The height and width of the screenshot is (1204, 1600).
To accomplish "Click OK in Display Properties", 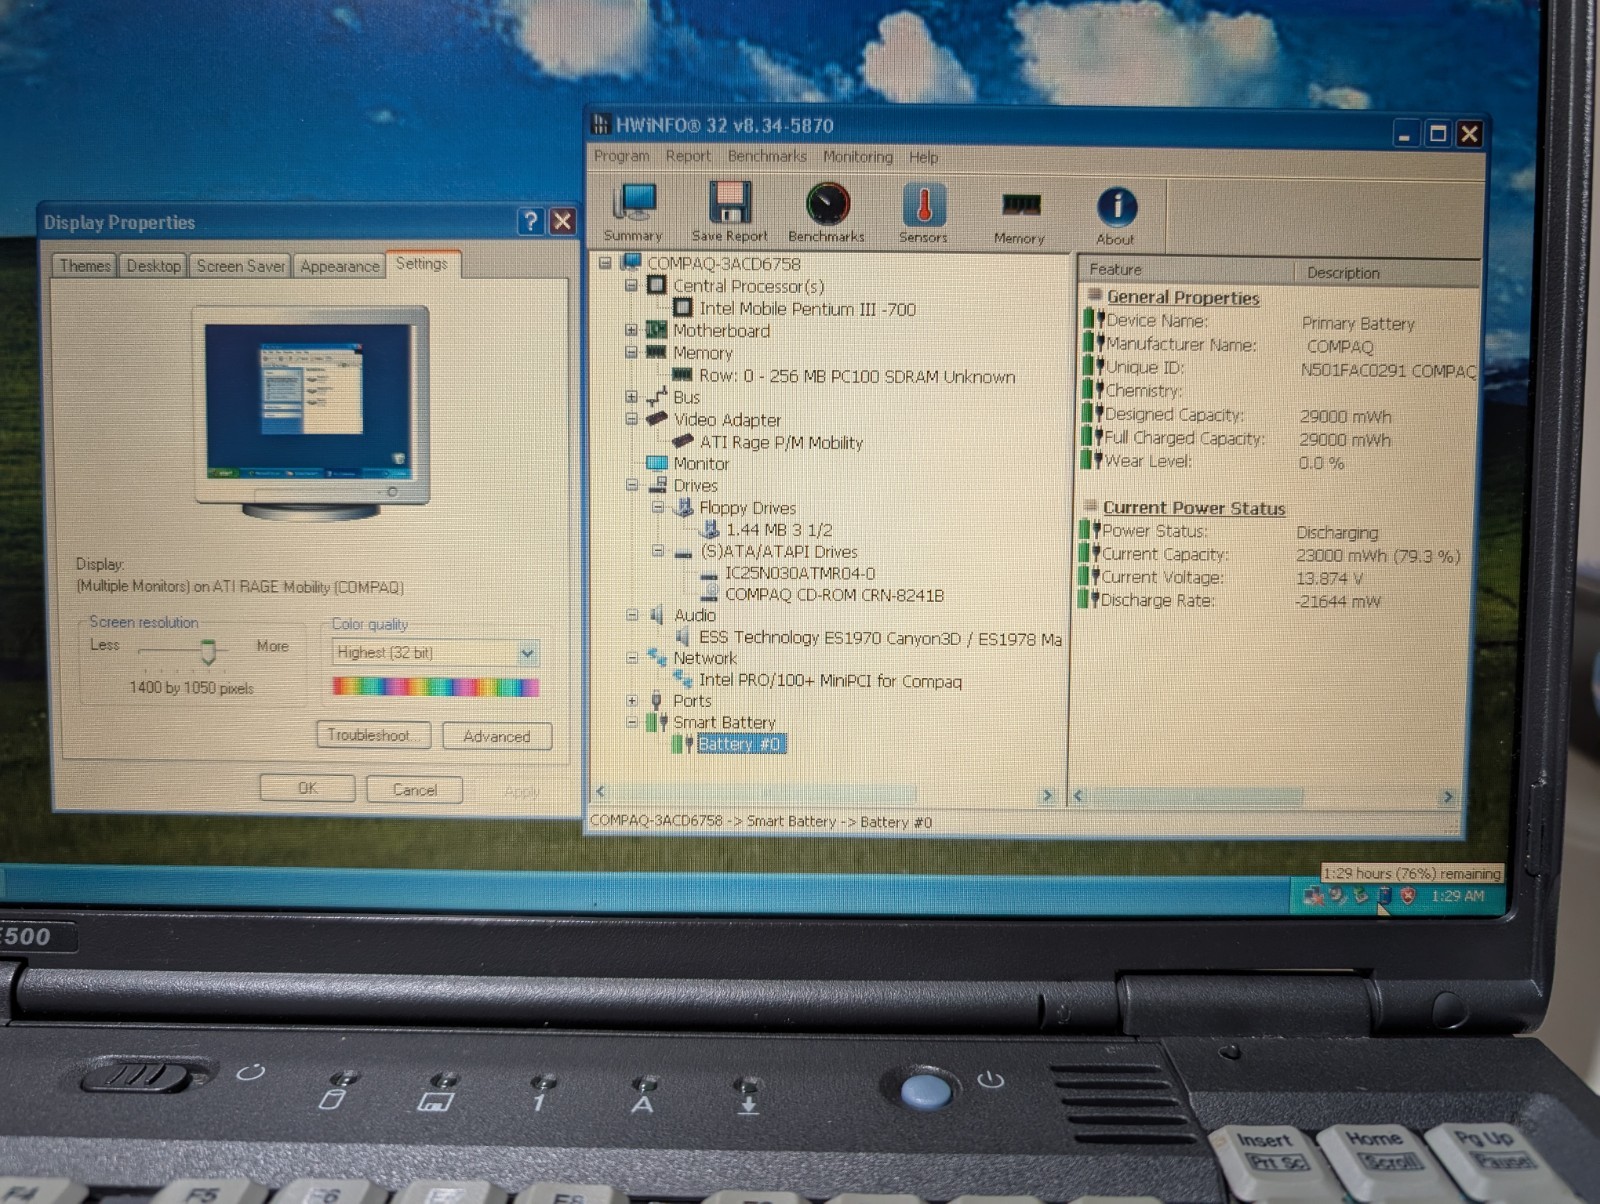I will click(x=307, y=788).
